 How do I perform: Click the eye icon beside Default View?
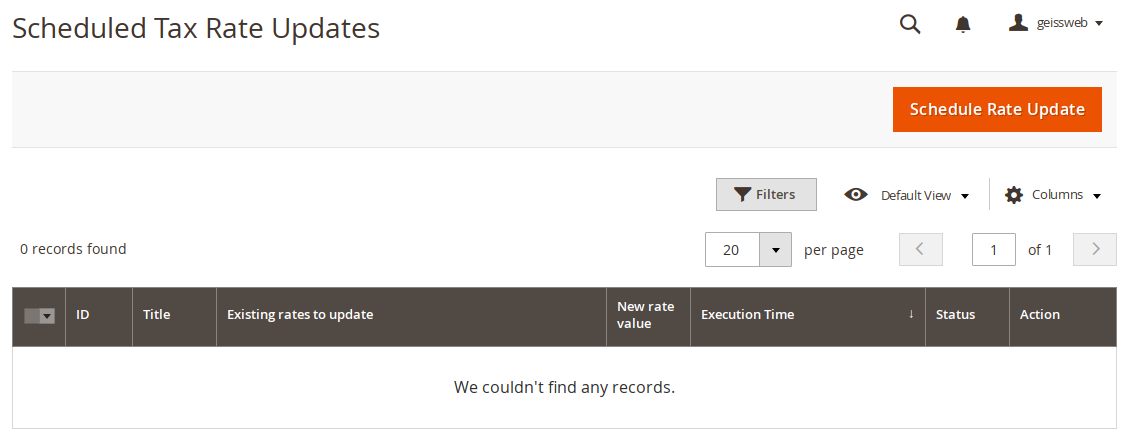coord(856,195)
